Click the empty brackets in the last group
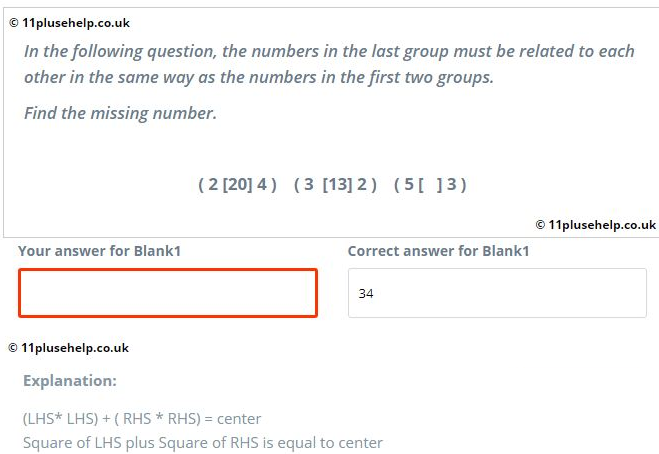Image resolution: width=659 pixels, height=454 pixels. (x=430, y=184)
